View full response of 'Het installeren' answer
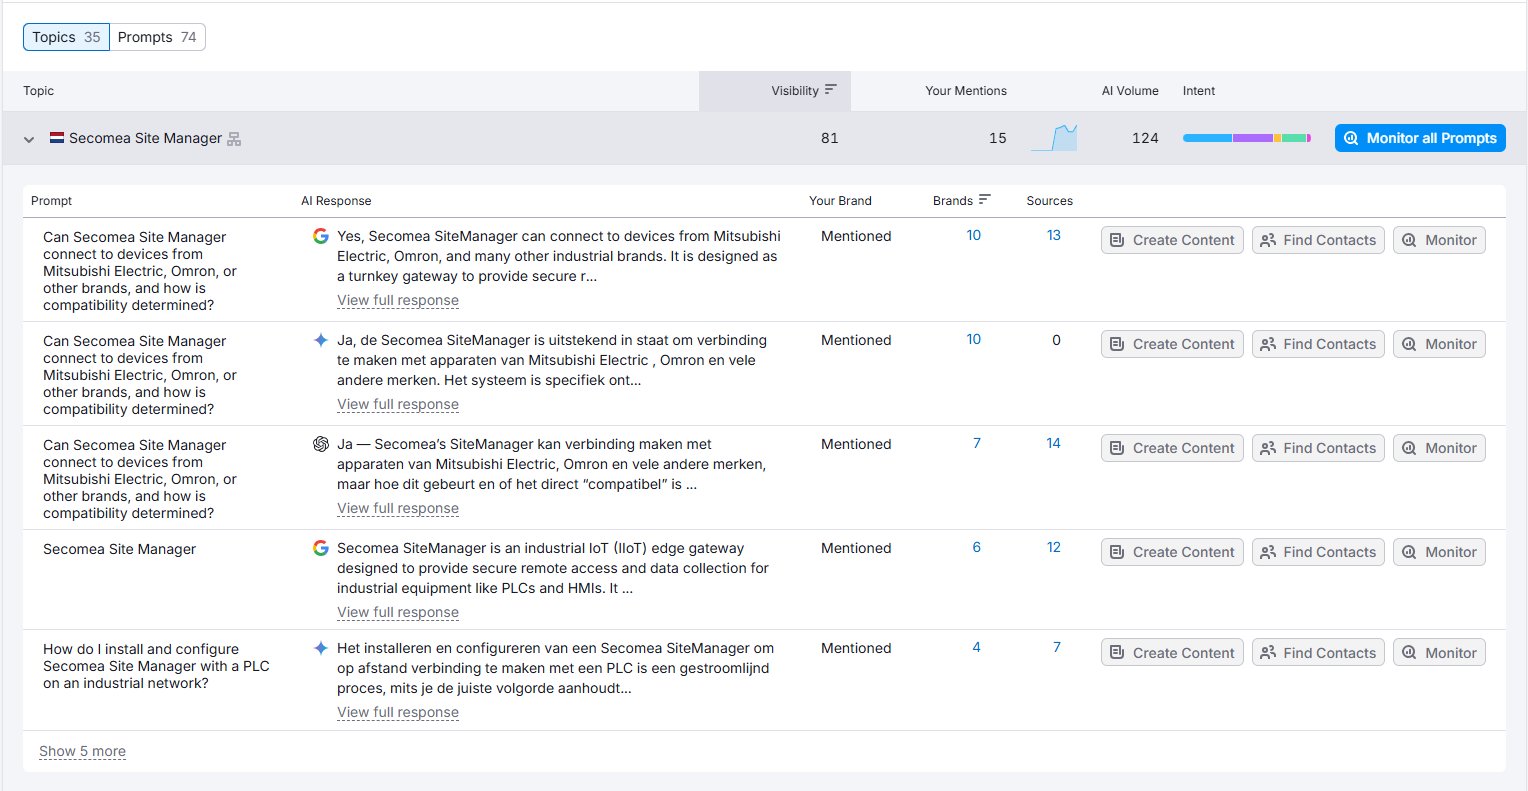The width and height of the screenshot is (1528, 791). 398,712
